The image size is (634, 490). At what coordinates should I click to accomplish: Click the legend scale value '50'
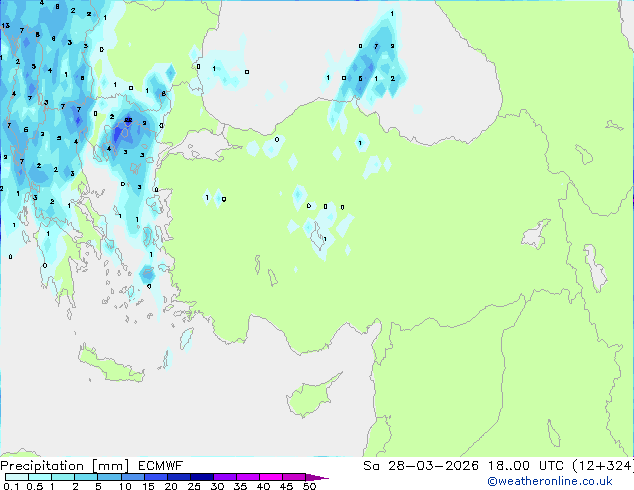[309, 486]
